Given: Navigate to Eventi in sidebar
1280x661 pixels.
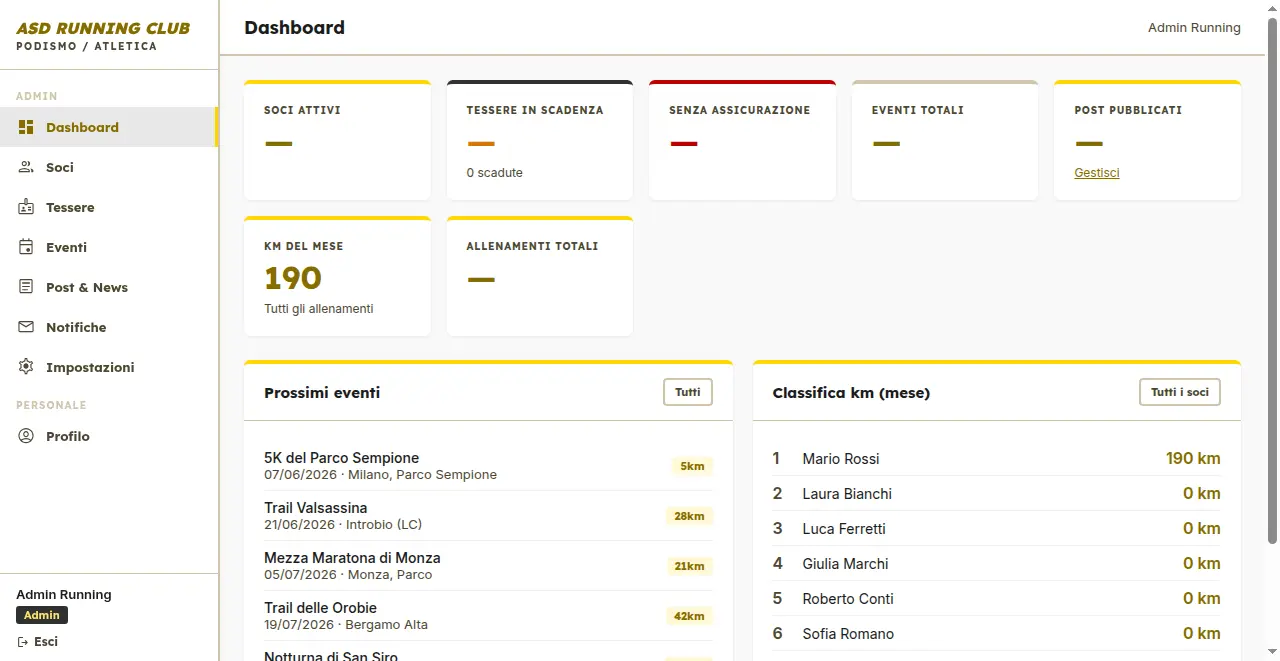Looking at the screenshot, I should (109, 247).
